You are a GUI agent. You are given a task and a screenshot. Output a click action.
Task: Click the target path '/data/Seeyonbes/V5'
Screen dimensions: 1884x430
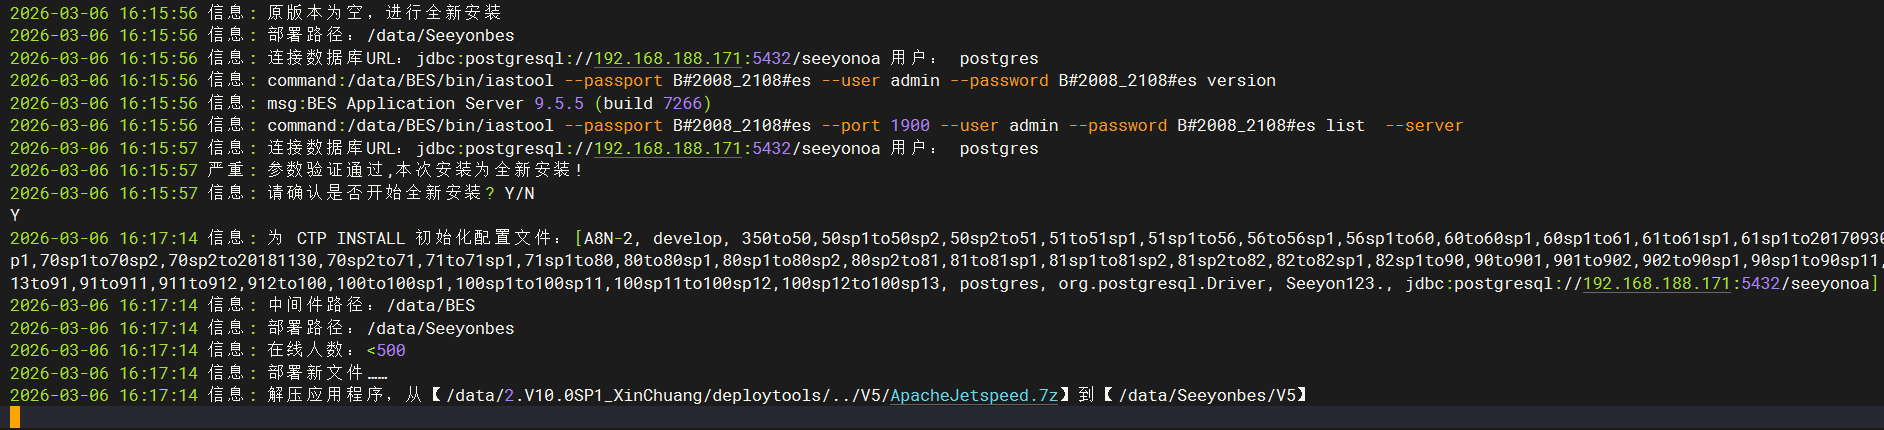[x=1207, y=395]
